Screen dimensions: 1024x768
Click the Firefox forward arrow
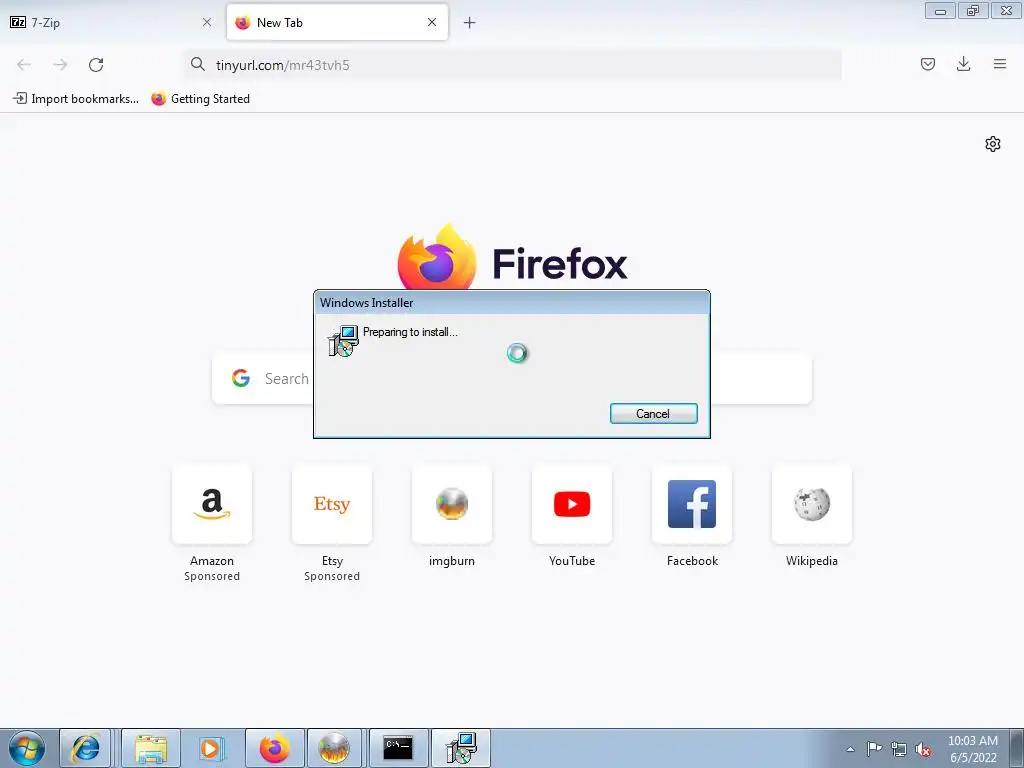coord(60,65)
